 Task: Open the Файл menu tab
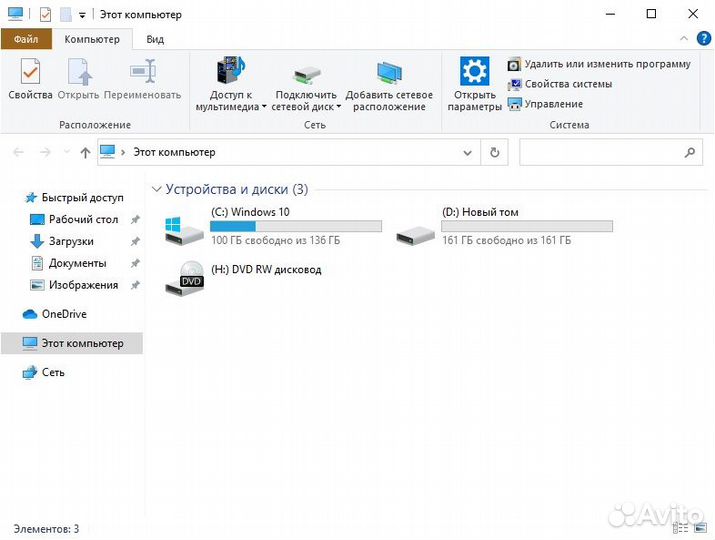[26, 39]
